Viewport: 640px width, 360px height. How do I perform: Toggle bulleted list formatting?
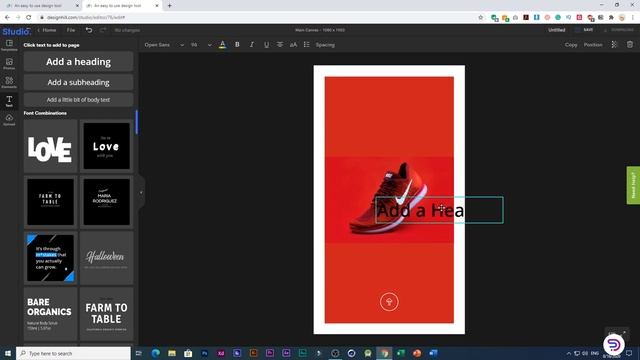307,44
